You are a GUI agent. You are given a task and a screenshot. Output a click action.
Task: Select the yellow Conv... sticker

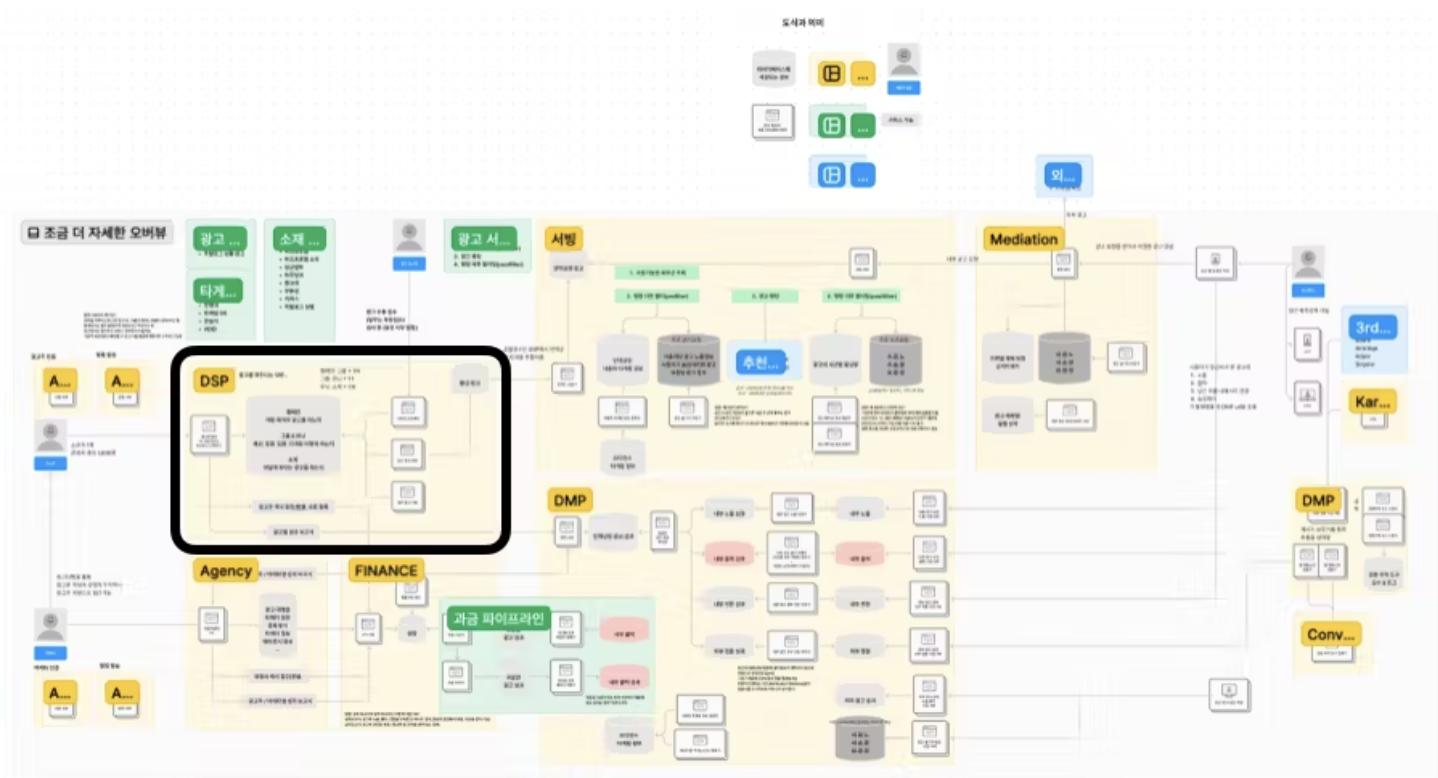[1333, 635]
